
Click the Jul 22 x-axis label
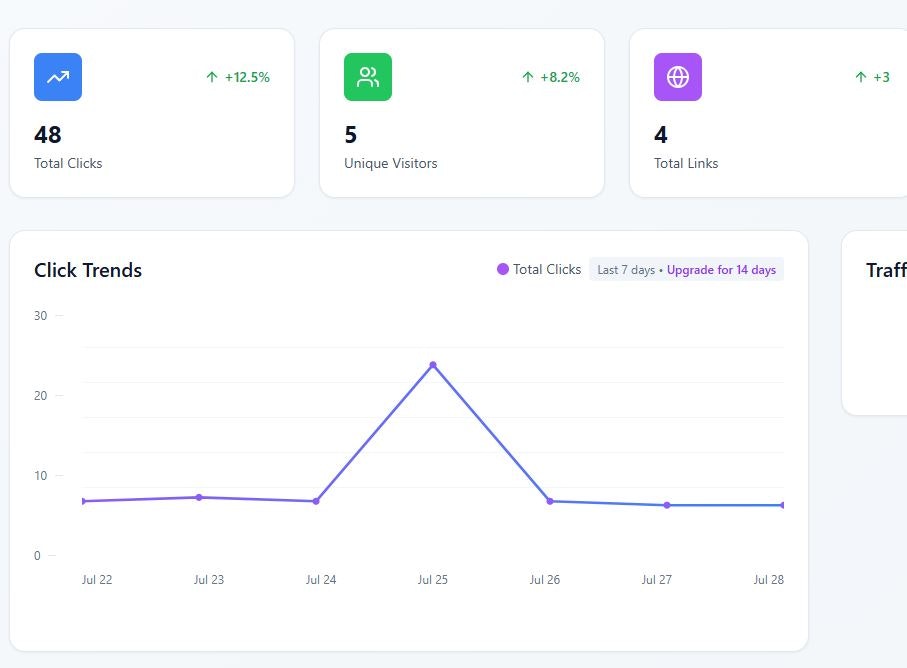(x=97, y=580)
